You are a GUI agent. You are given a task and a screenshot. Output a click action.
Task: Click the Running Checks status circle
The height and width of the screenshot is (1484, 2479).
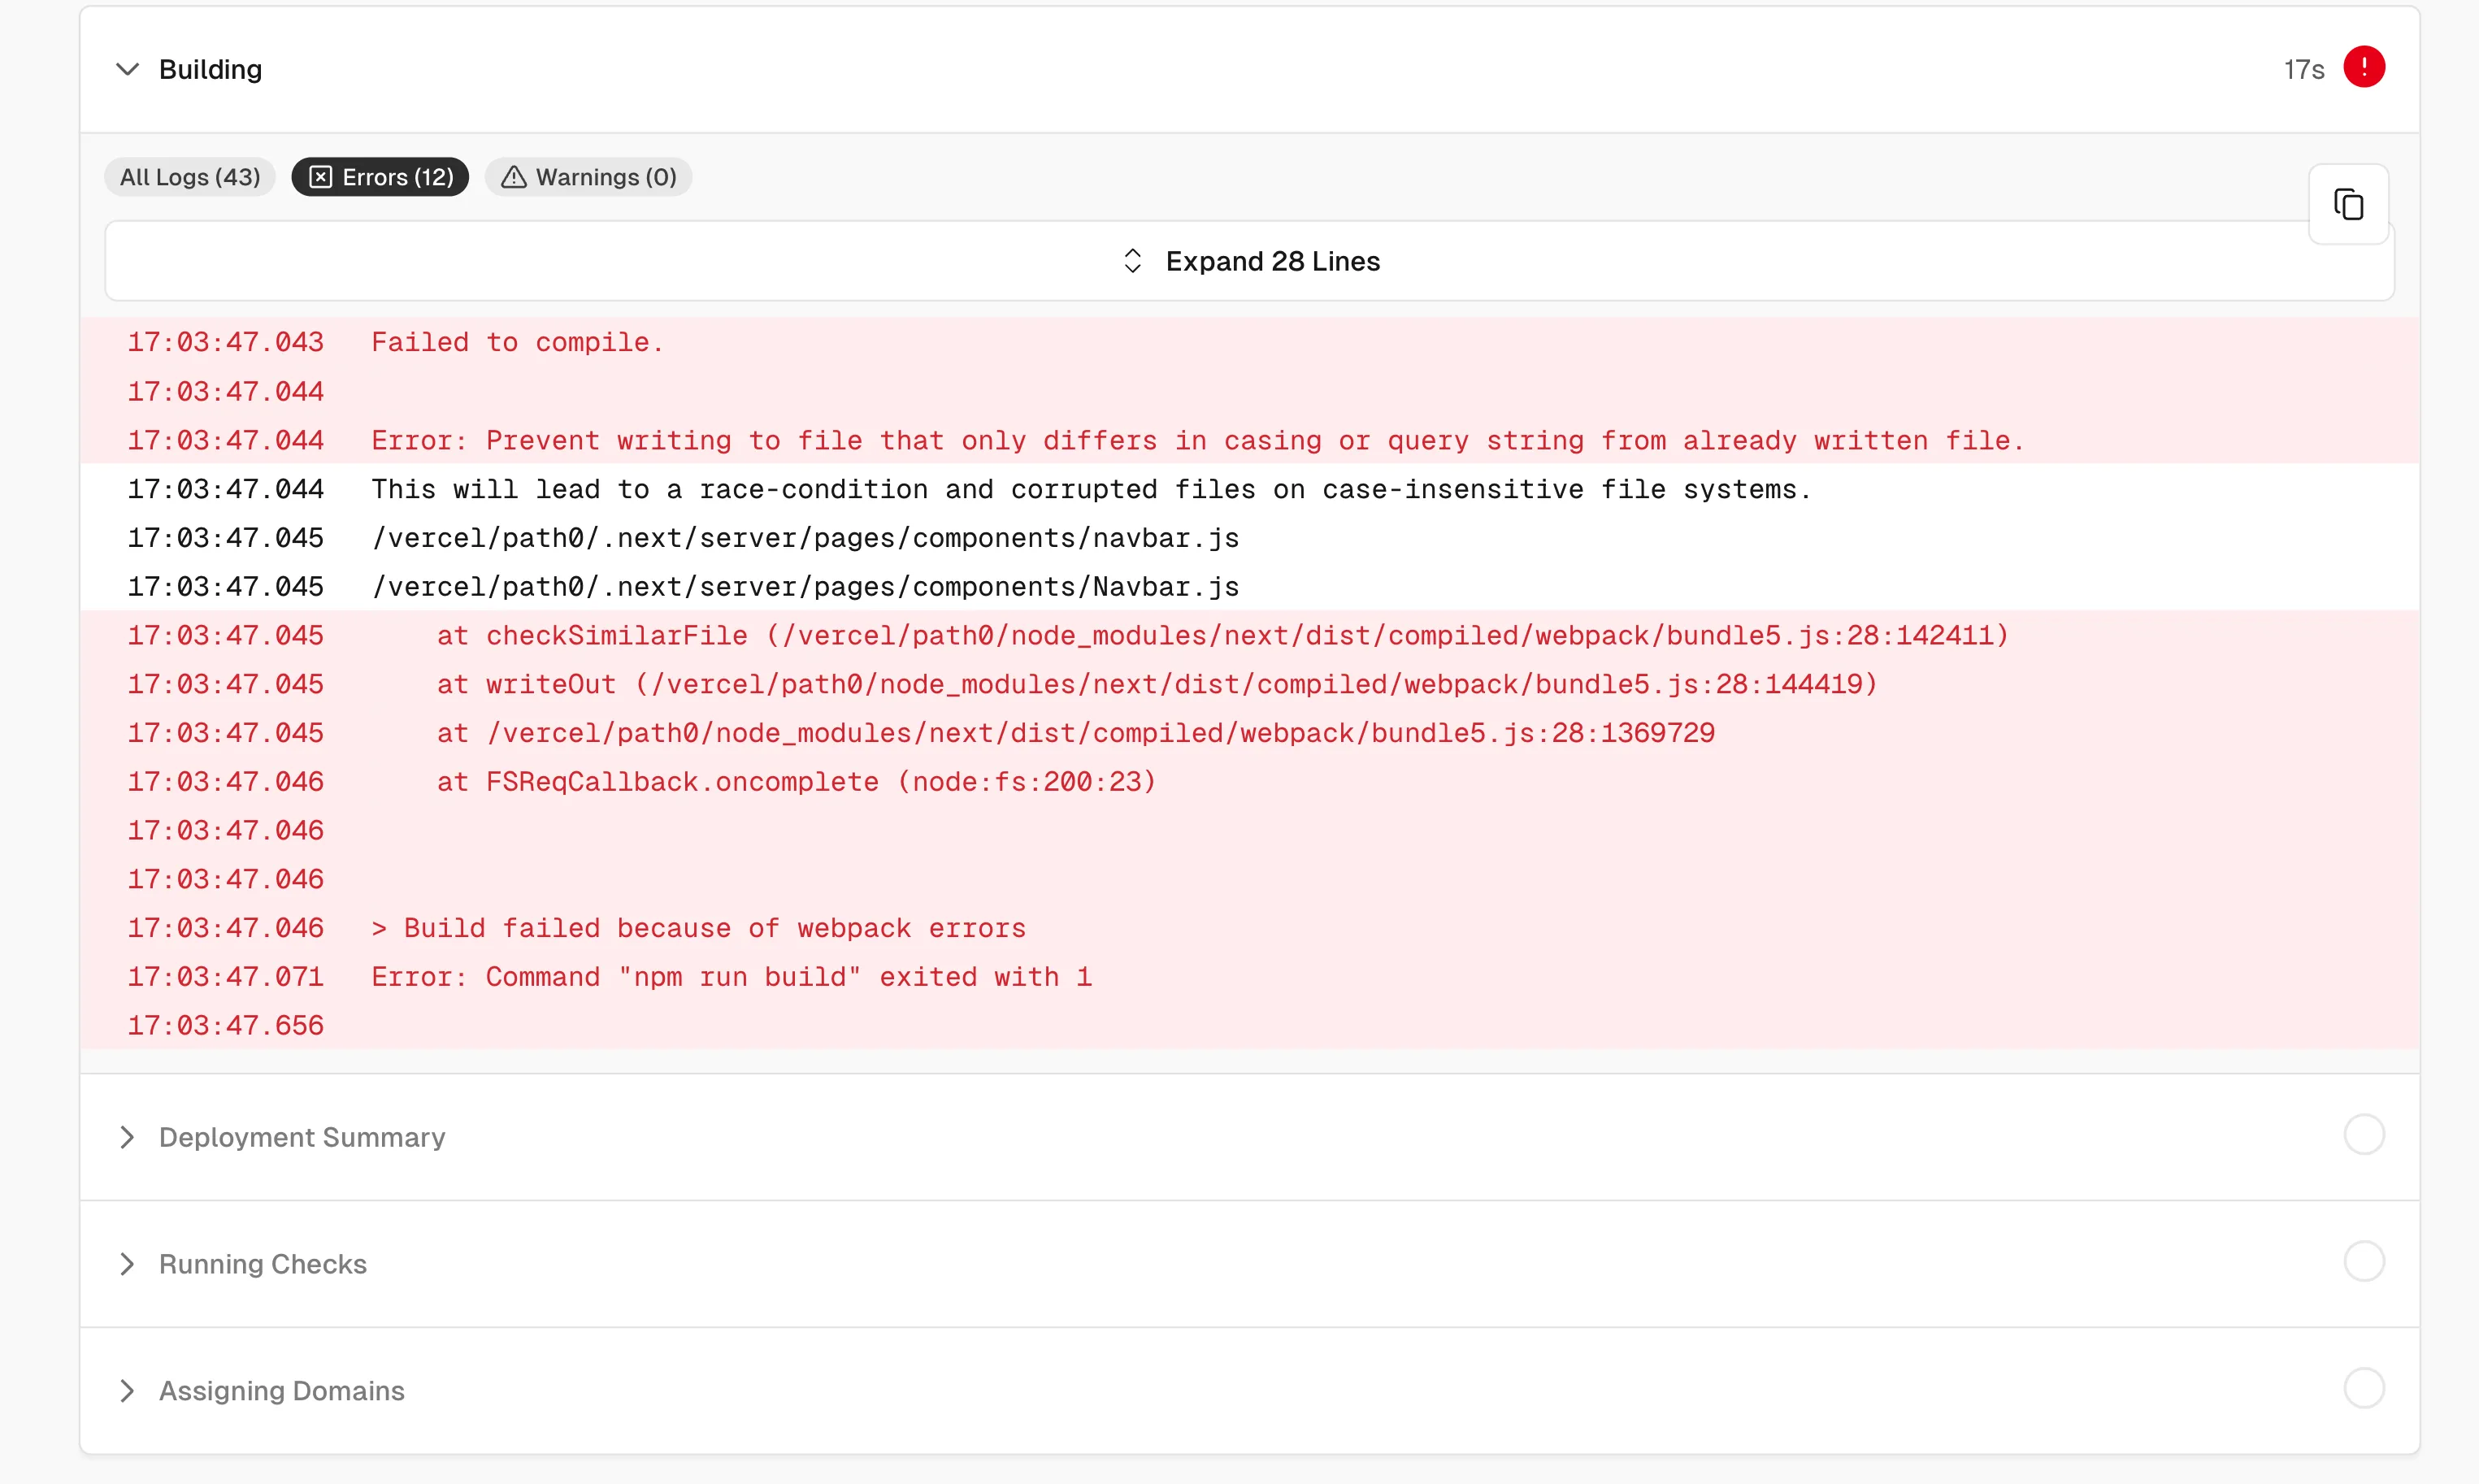coord(2364,1262)
